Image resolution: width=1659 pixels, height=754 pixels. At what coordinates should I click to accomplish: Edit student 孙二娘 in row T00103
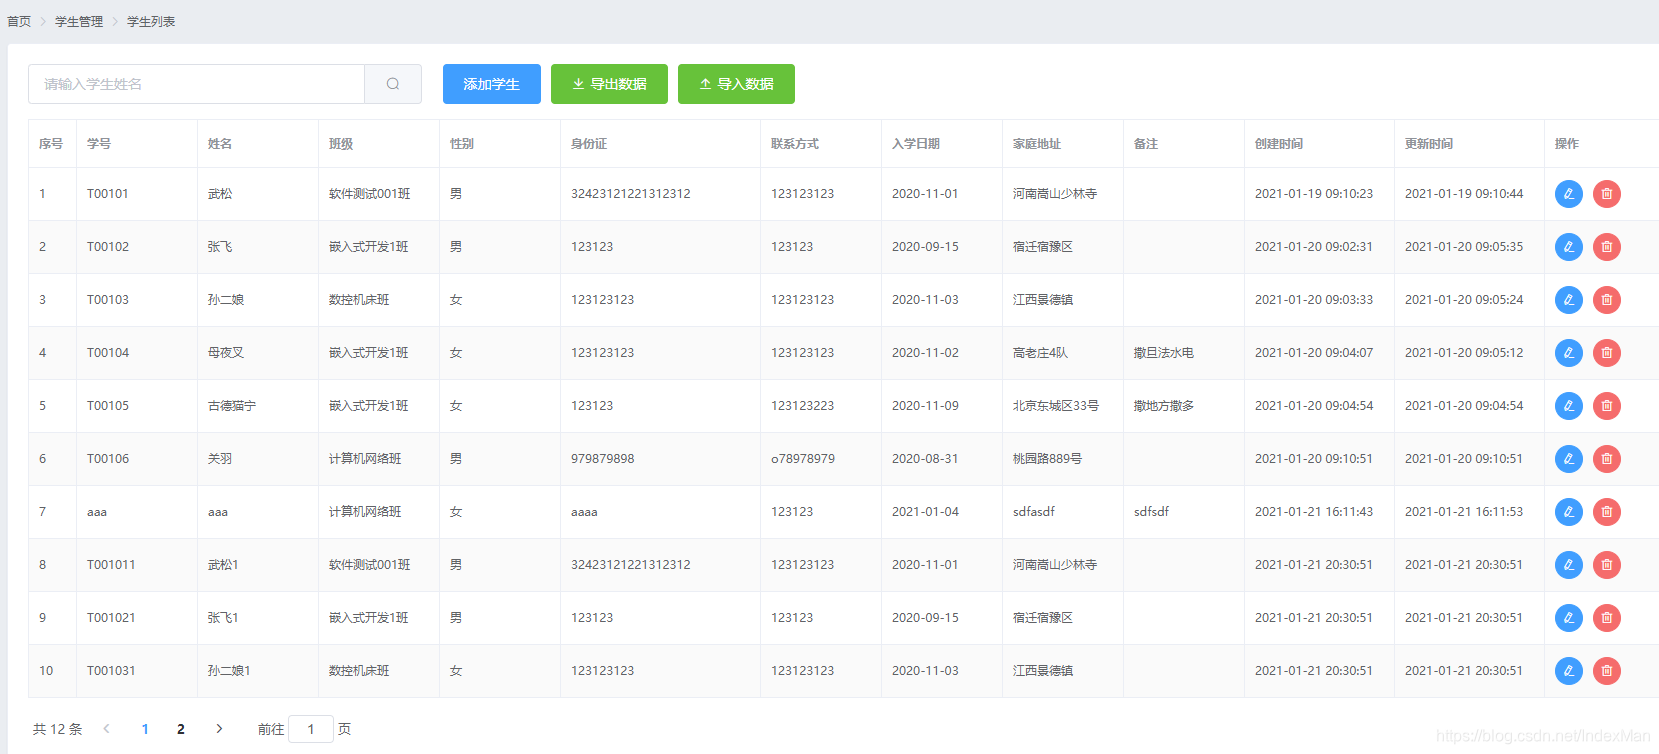(1569, 300)
